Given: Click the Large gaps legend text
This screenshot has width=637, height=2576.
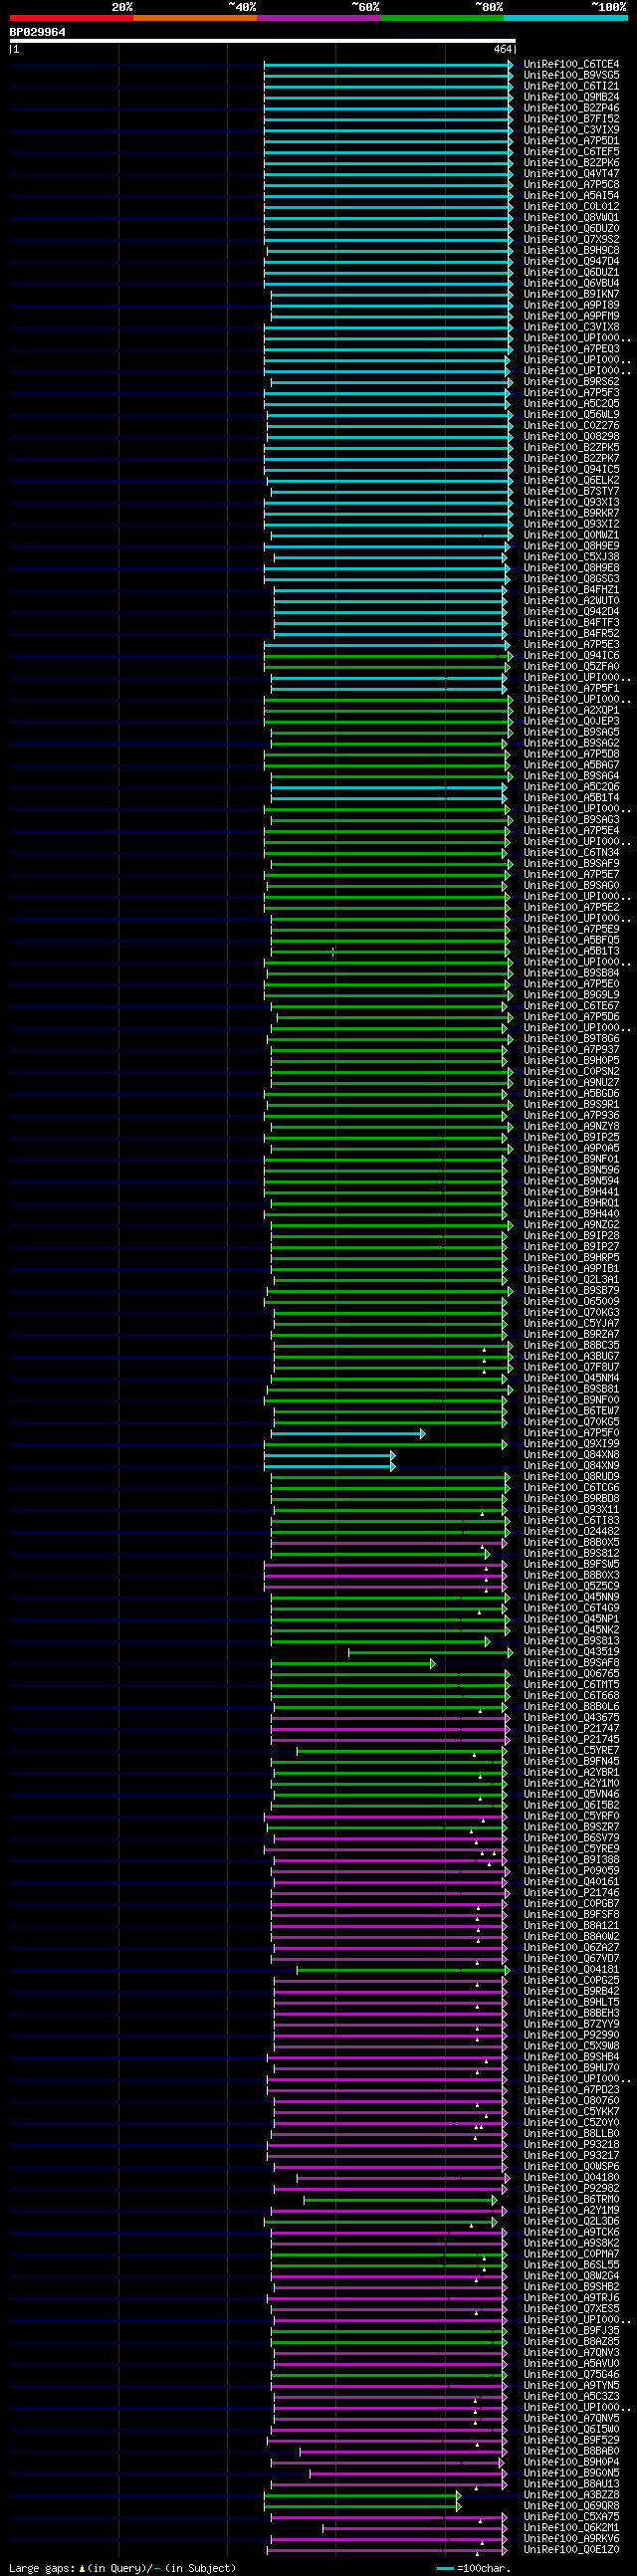Looking at the screenshot, I should click(122, 2568).
